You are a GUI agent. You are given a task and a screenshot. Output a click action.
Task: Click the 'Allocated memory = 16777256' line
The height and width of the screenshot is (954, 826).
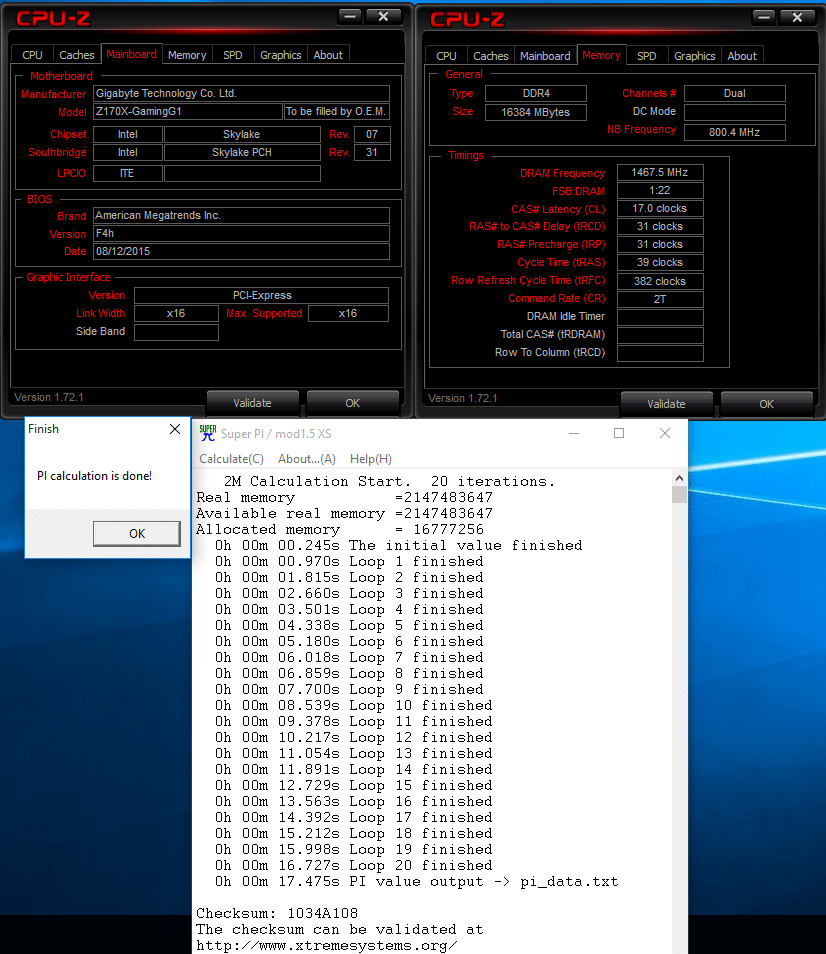(x=339, y=529)
